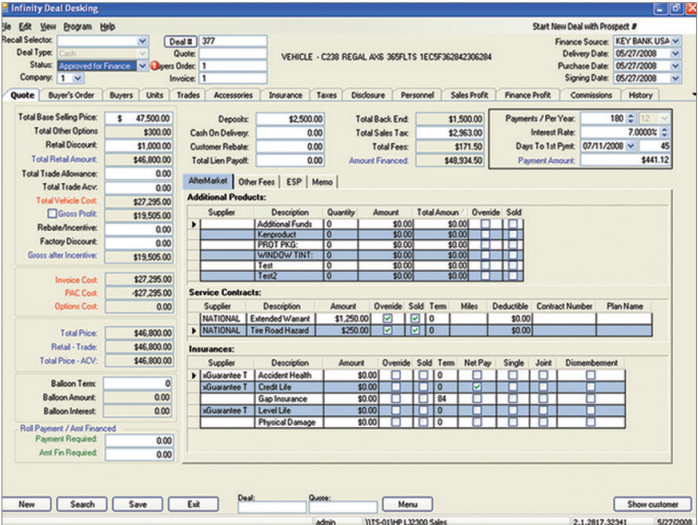
Task: Toggle the Gross Profit checkbox
Action: (x=53, y=214)
